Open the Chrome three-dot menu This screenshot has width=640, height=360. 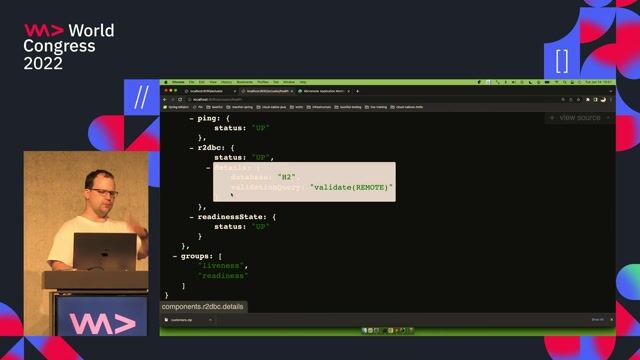pos(611,100)
